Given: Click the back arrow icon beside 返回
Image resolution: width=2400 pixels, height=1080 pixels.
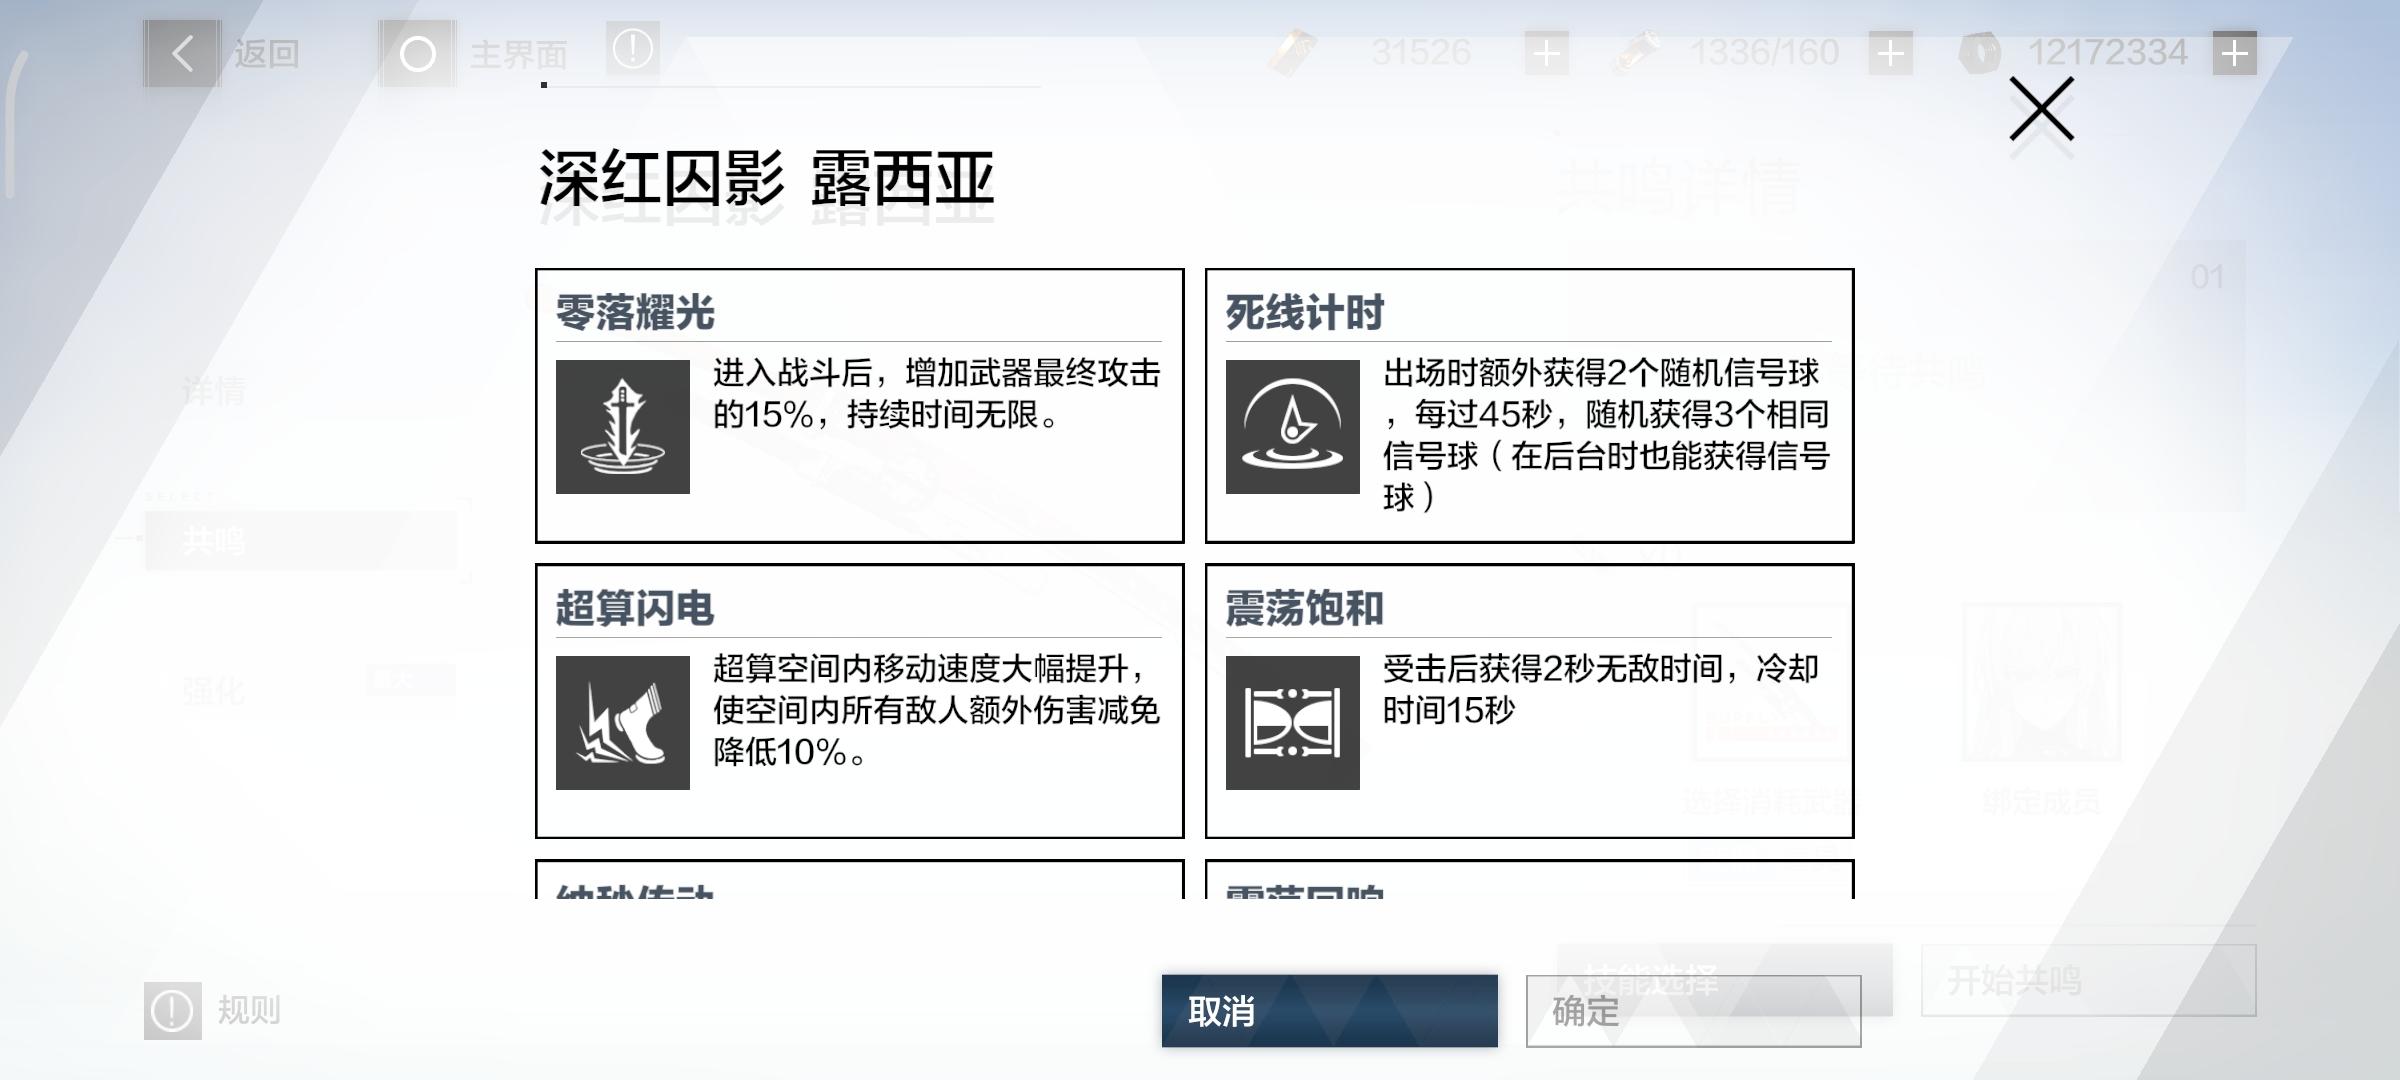Looking at the screenshot, I should (182, 53).
